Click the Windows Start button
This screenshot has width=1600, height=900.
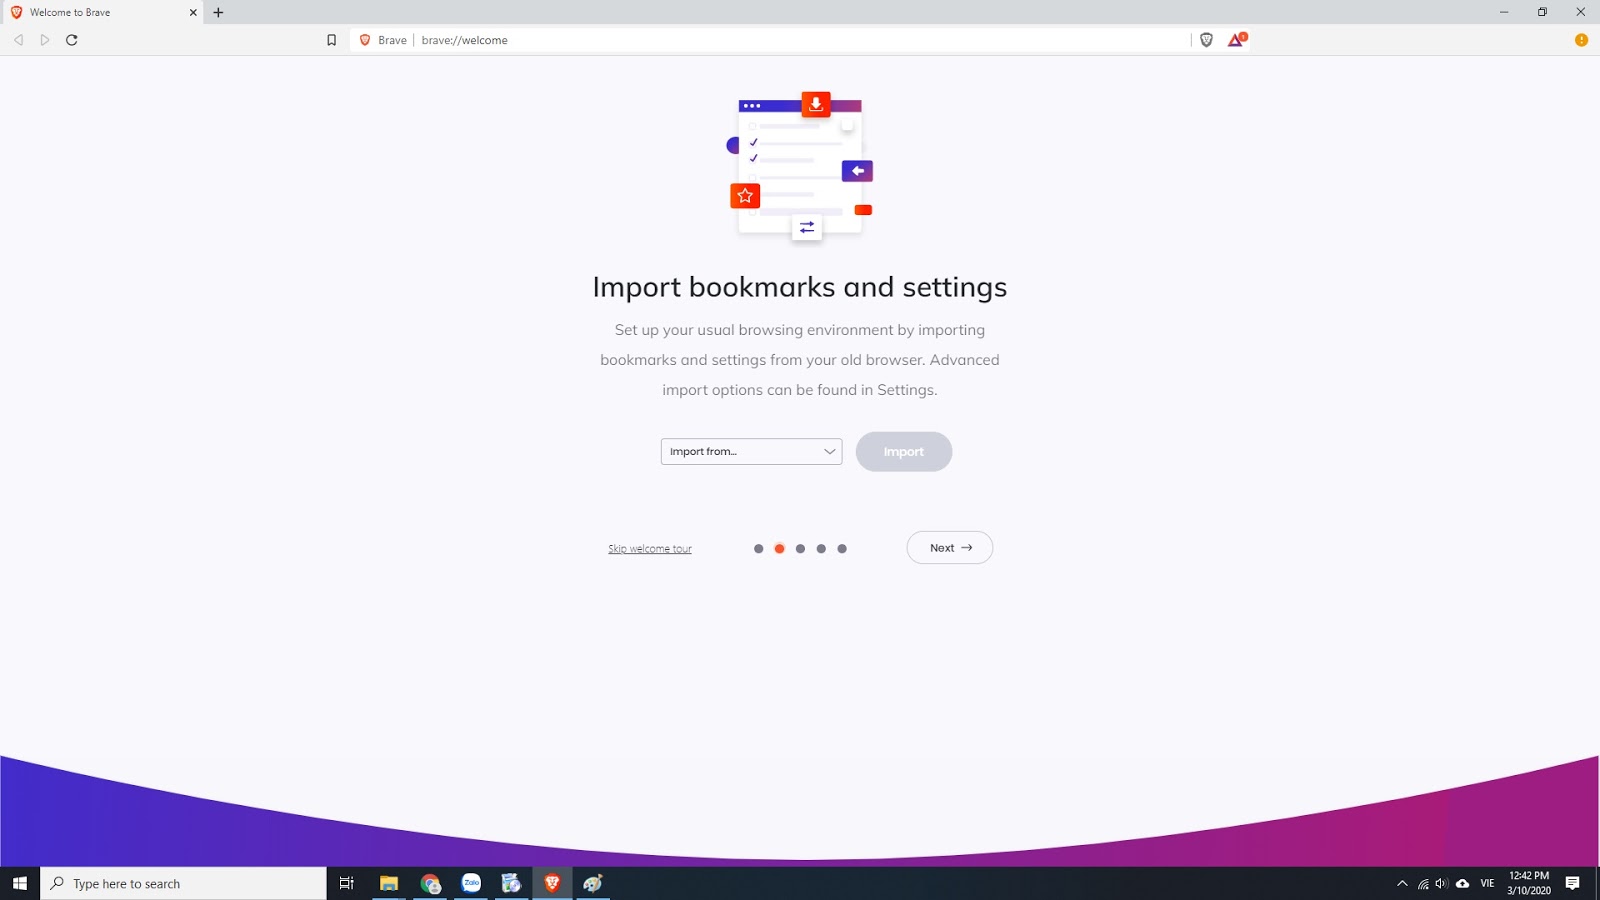pos(19,883)
